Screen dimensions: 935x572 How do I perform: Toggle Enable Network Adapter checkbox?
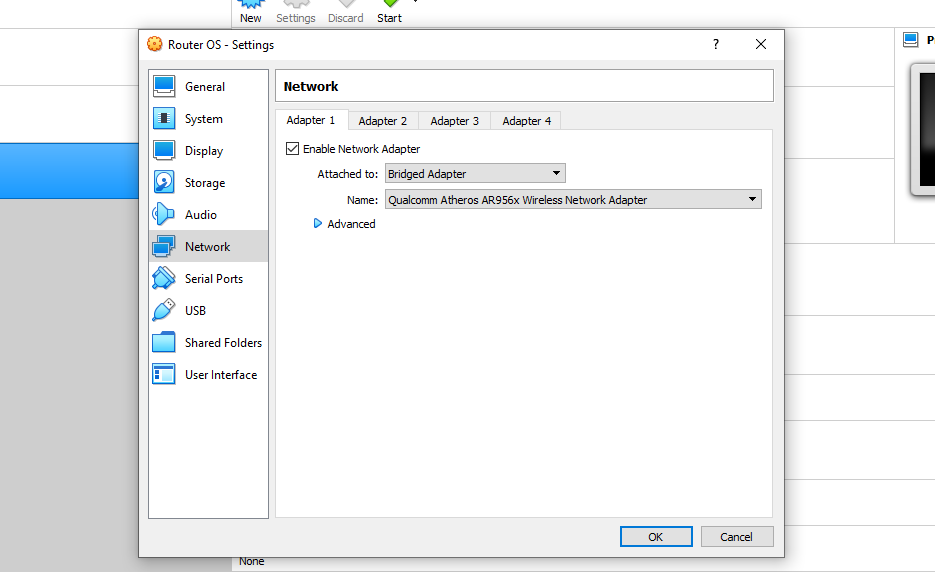click(292, 149)
